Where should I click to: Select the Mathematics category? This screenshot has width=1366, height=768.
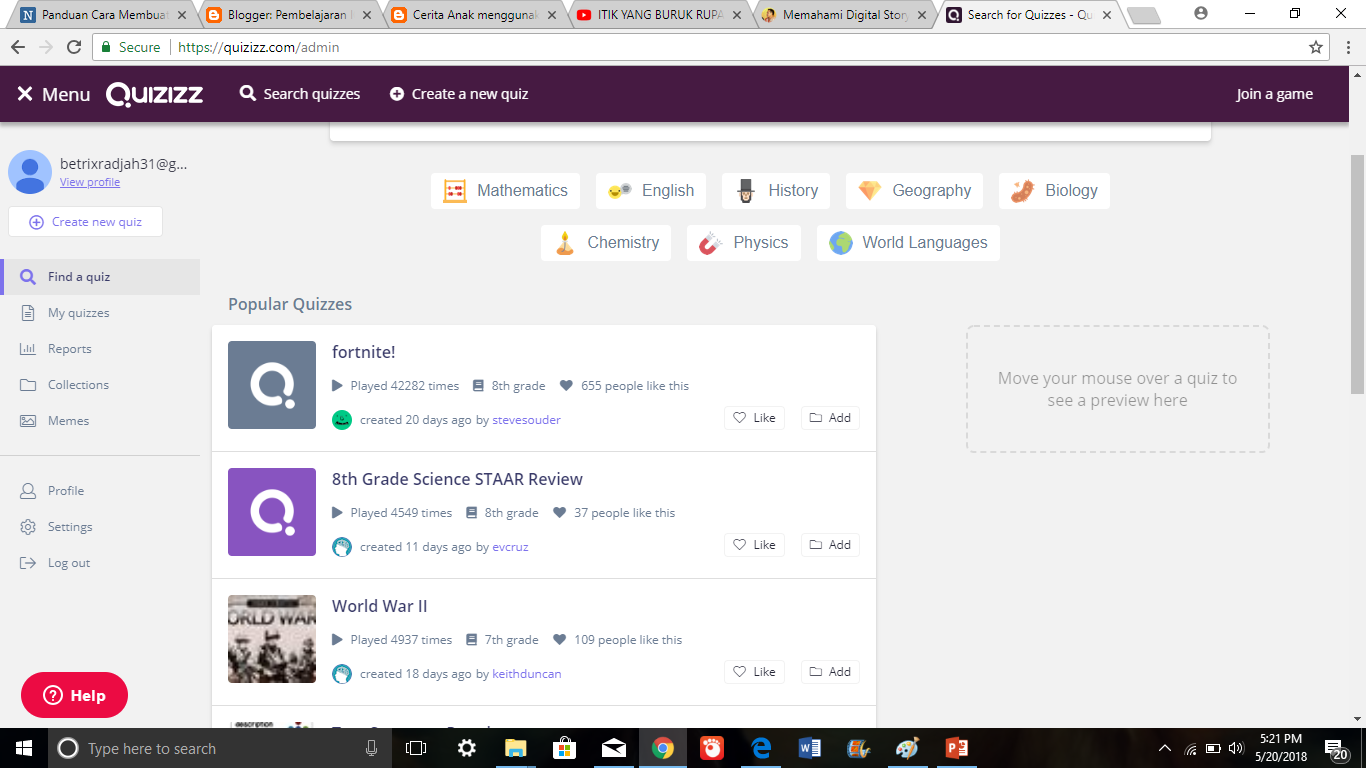tap(506, 191)
